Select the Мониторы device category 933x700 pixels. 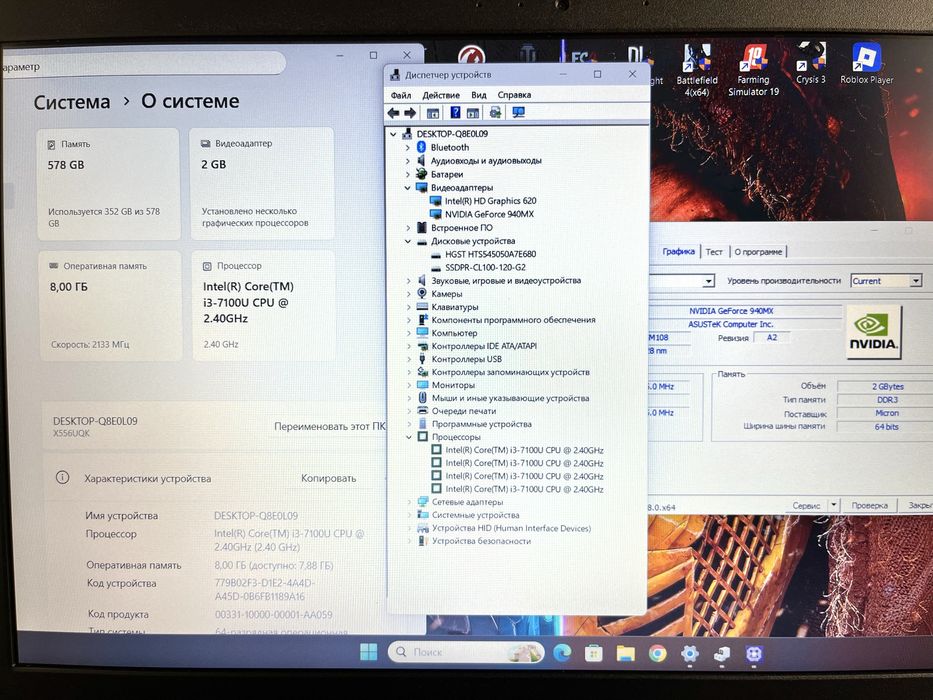coord(453,385)
